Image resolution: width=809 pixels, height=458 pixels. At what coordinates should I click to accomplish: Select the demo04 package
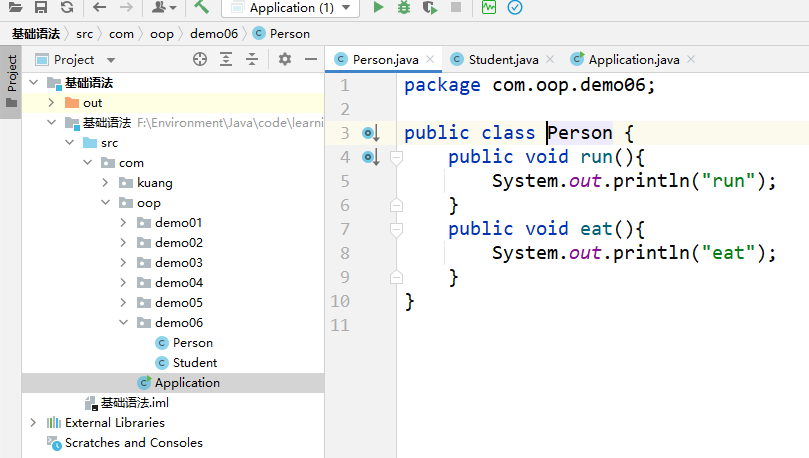point(170,283)
